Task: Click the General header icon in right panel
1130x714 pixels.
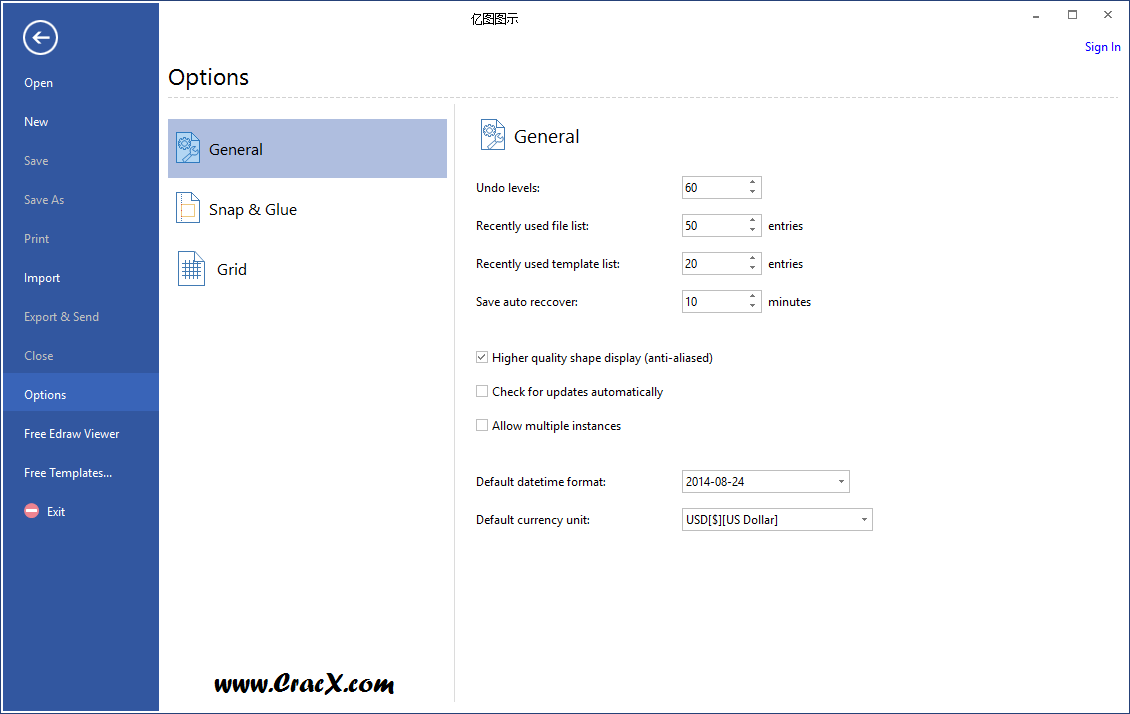Action: click(x=493, y=135)
